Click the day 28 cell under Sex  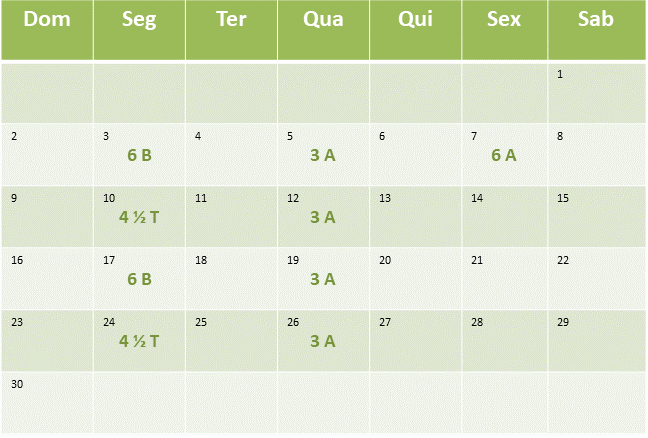[504, 340]
